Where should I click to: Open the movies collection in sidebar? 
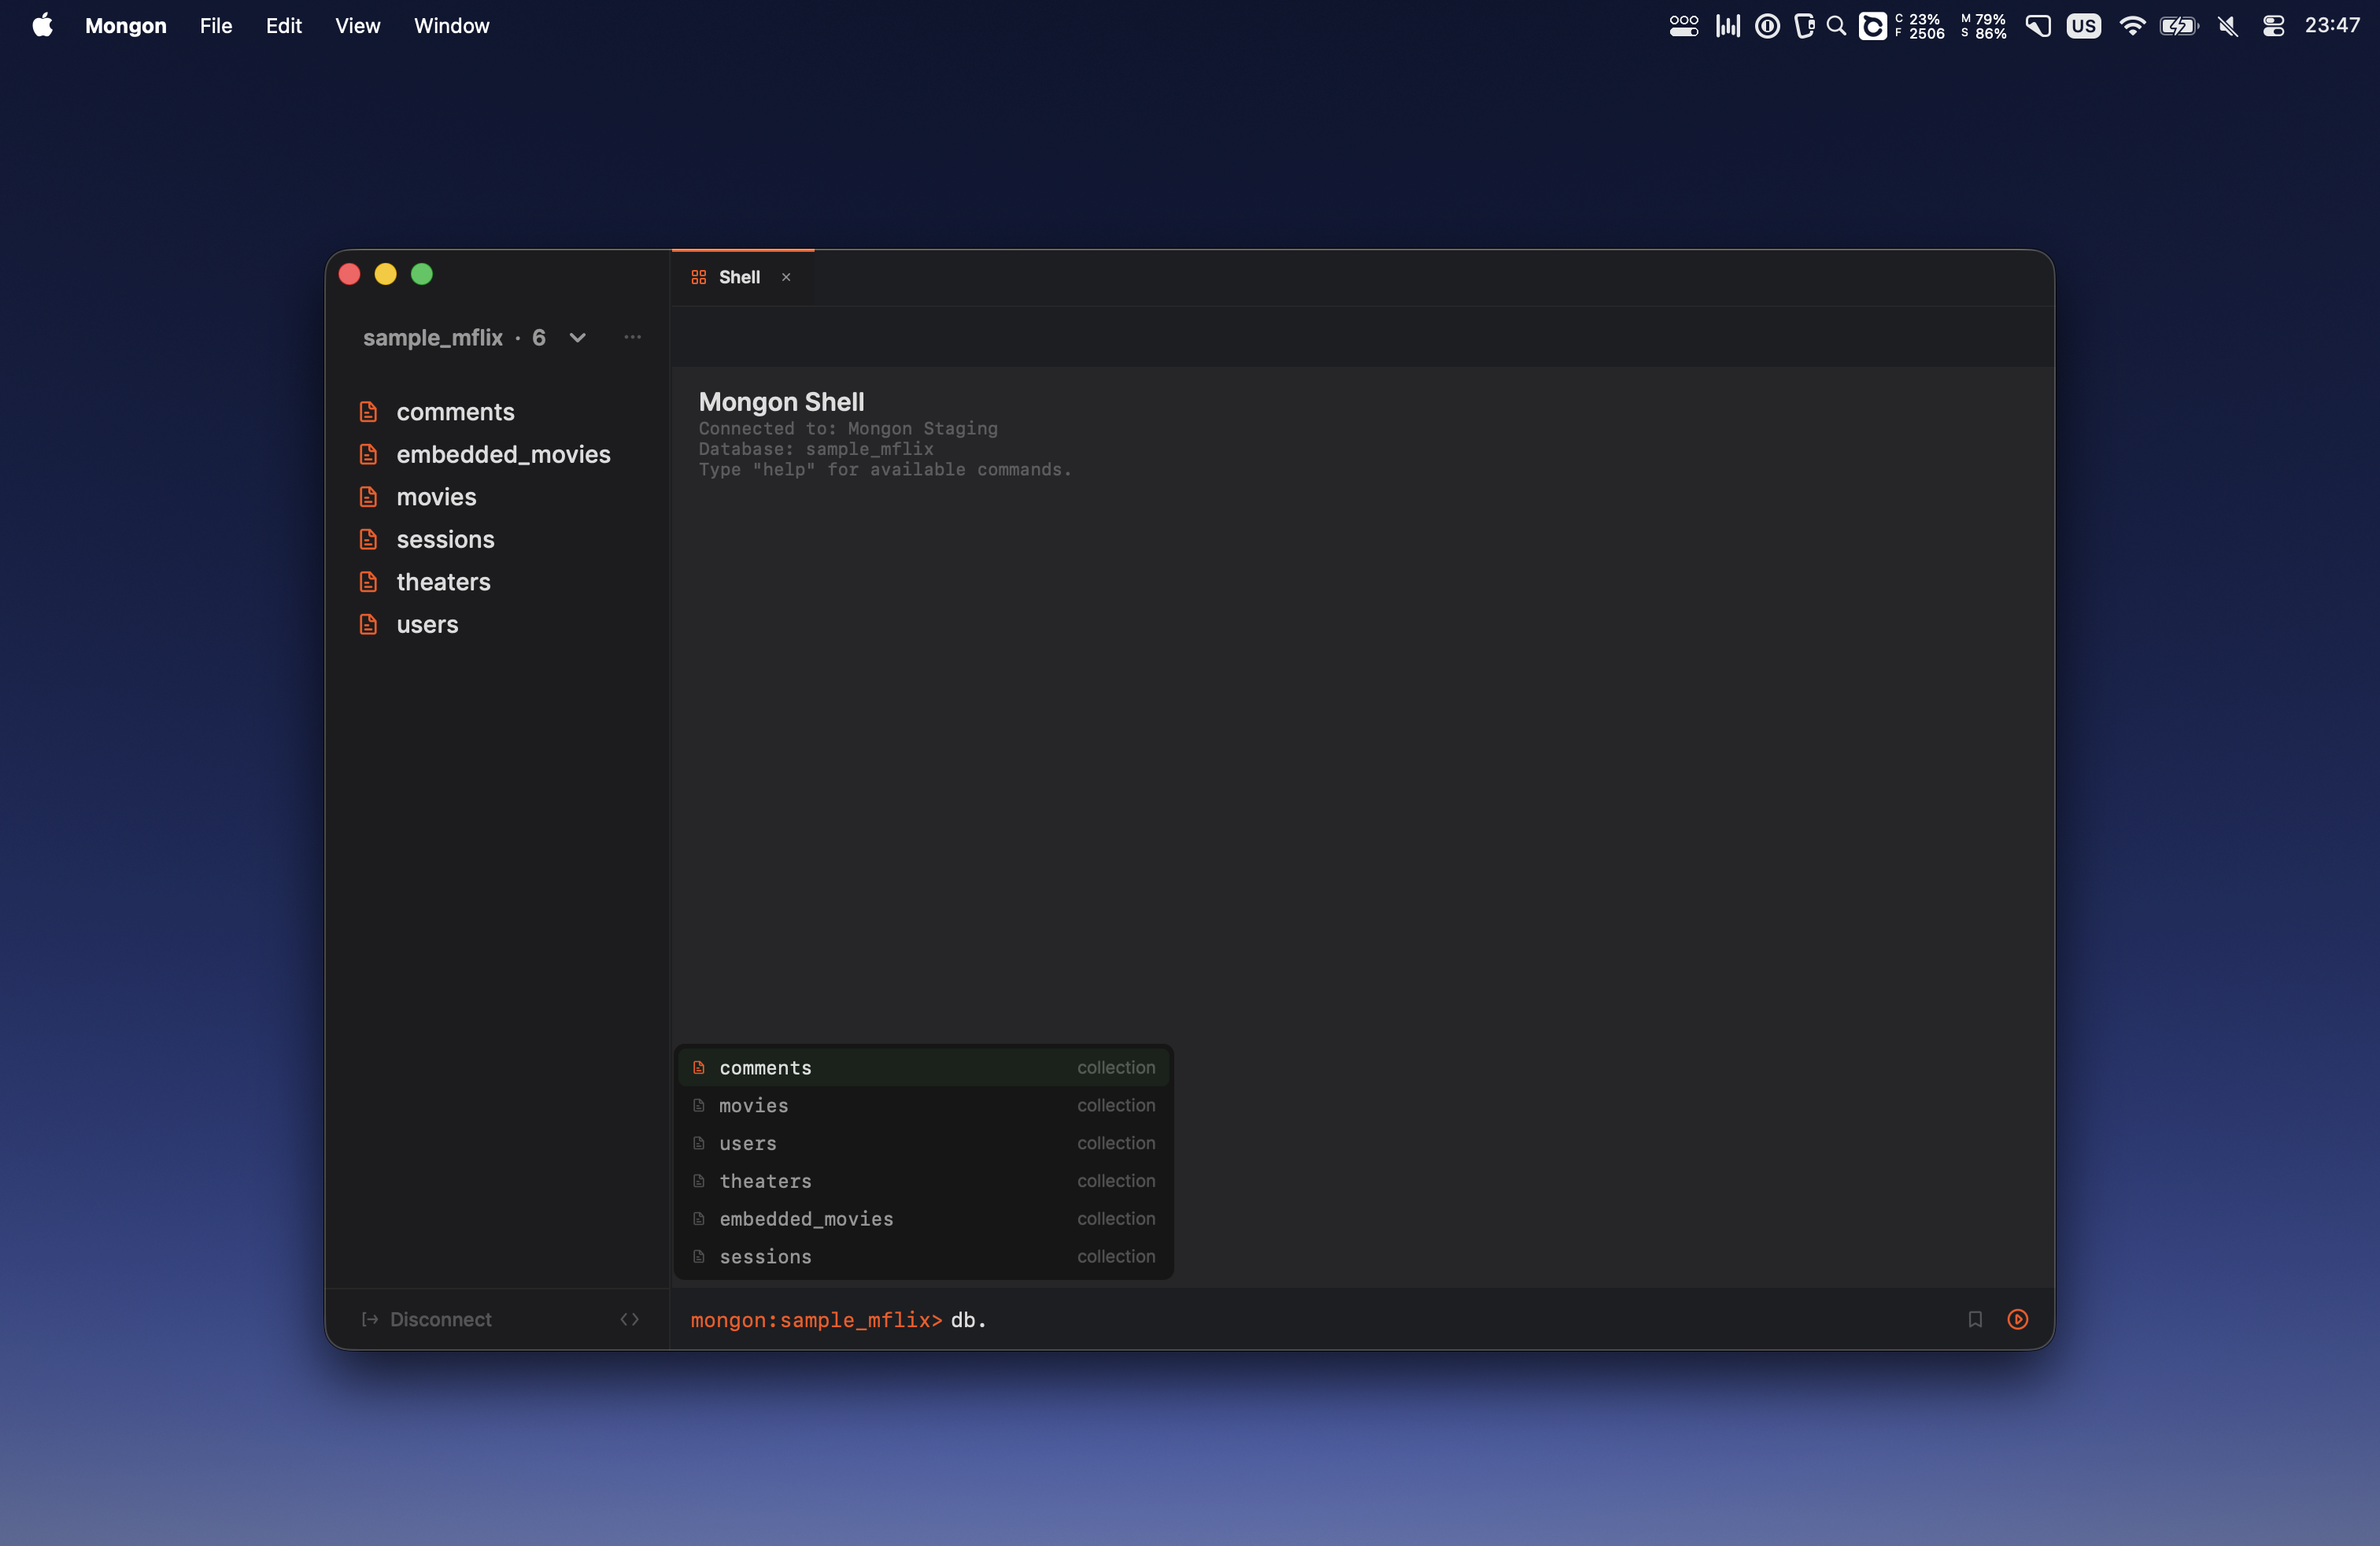[x=436, y=497]
